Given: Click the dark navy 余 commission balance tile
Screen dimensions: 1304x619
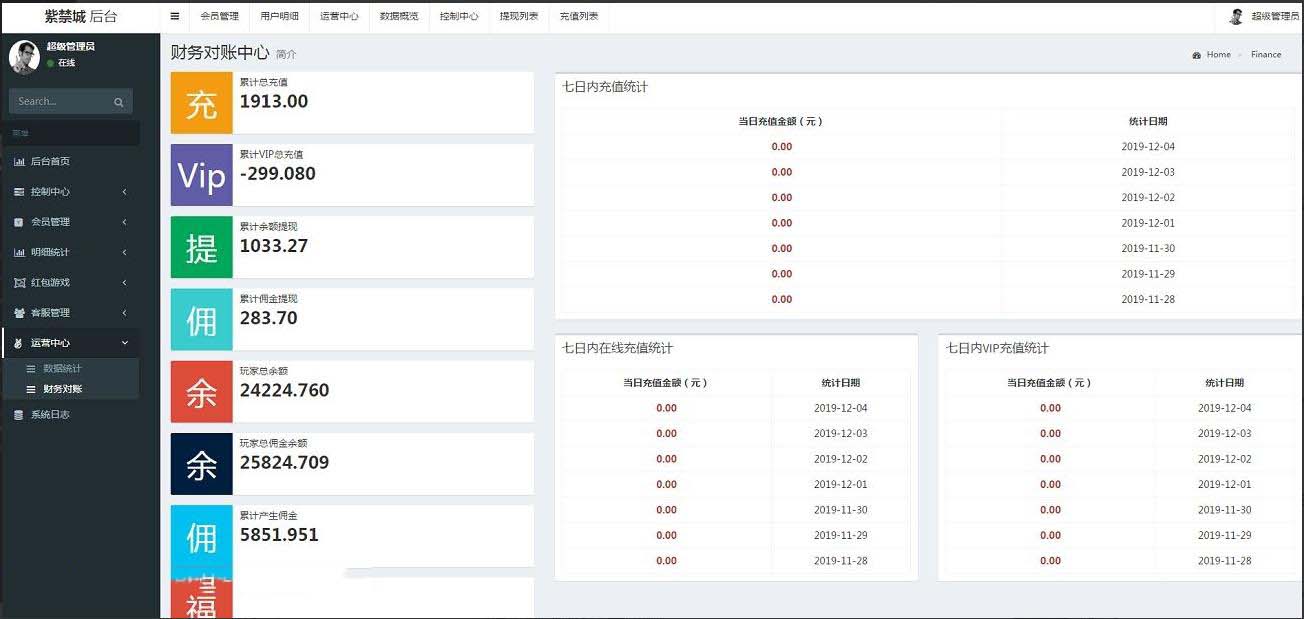Looking at the screenshot, I should tap(201, 463).
